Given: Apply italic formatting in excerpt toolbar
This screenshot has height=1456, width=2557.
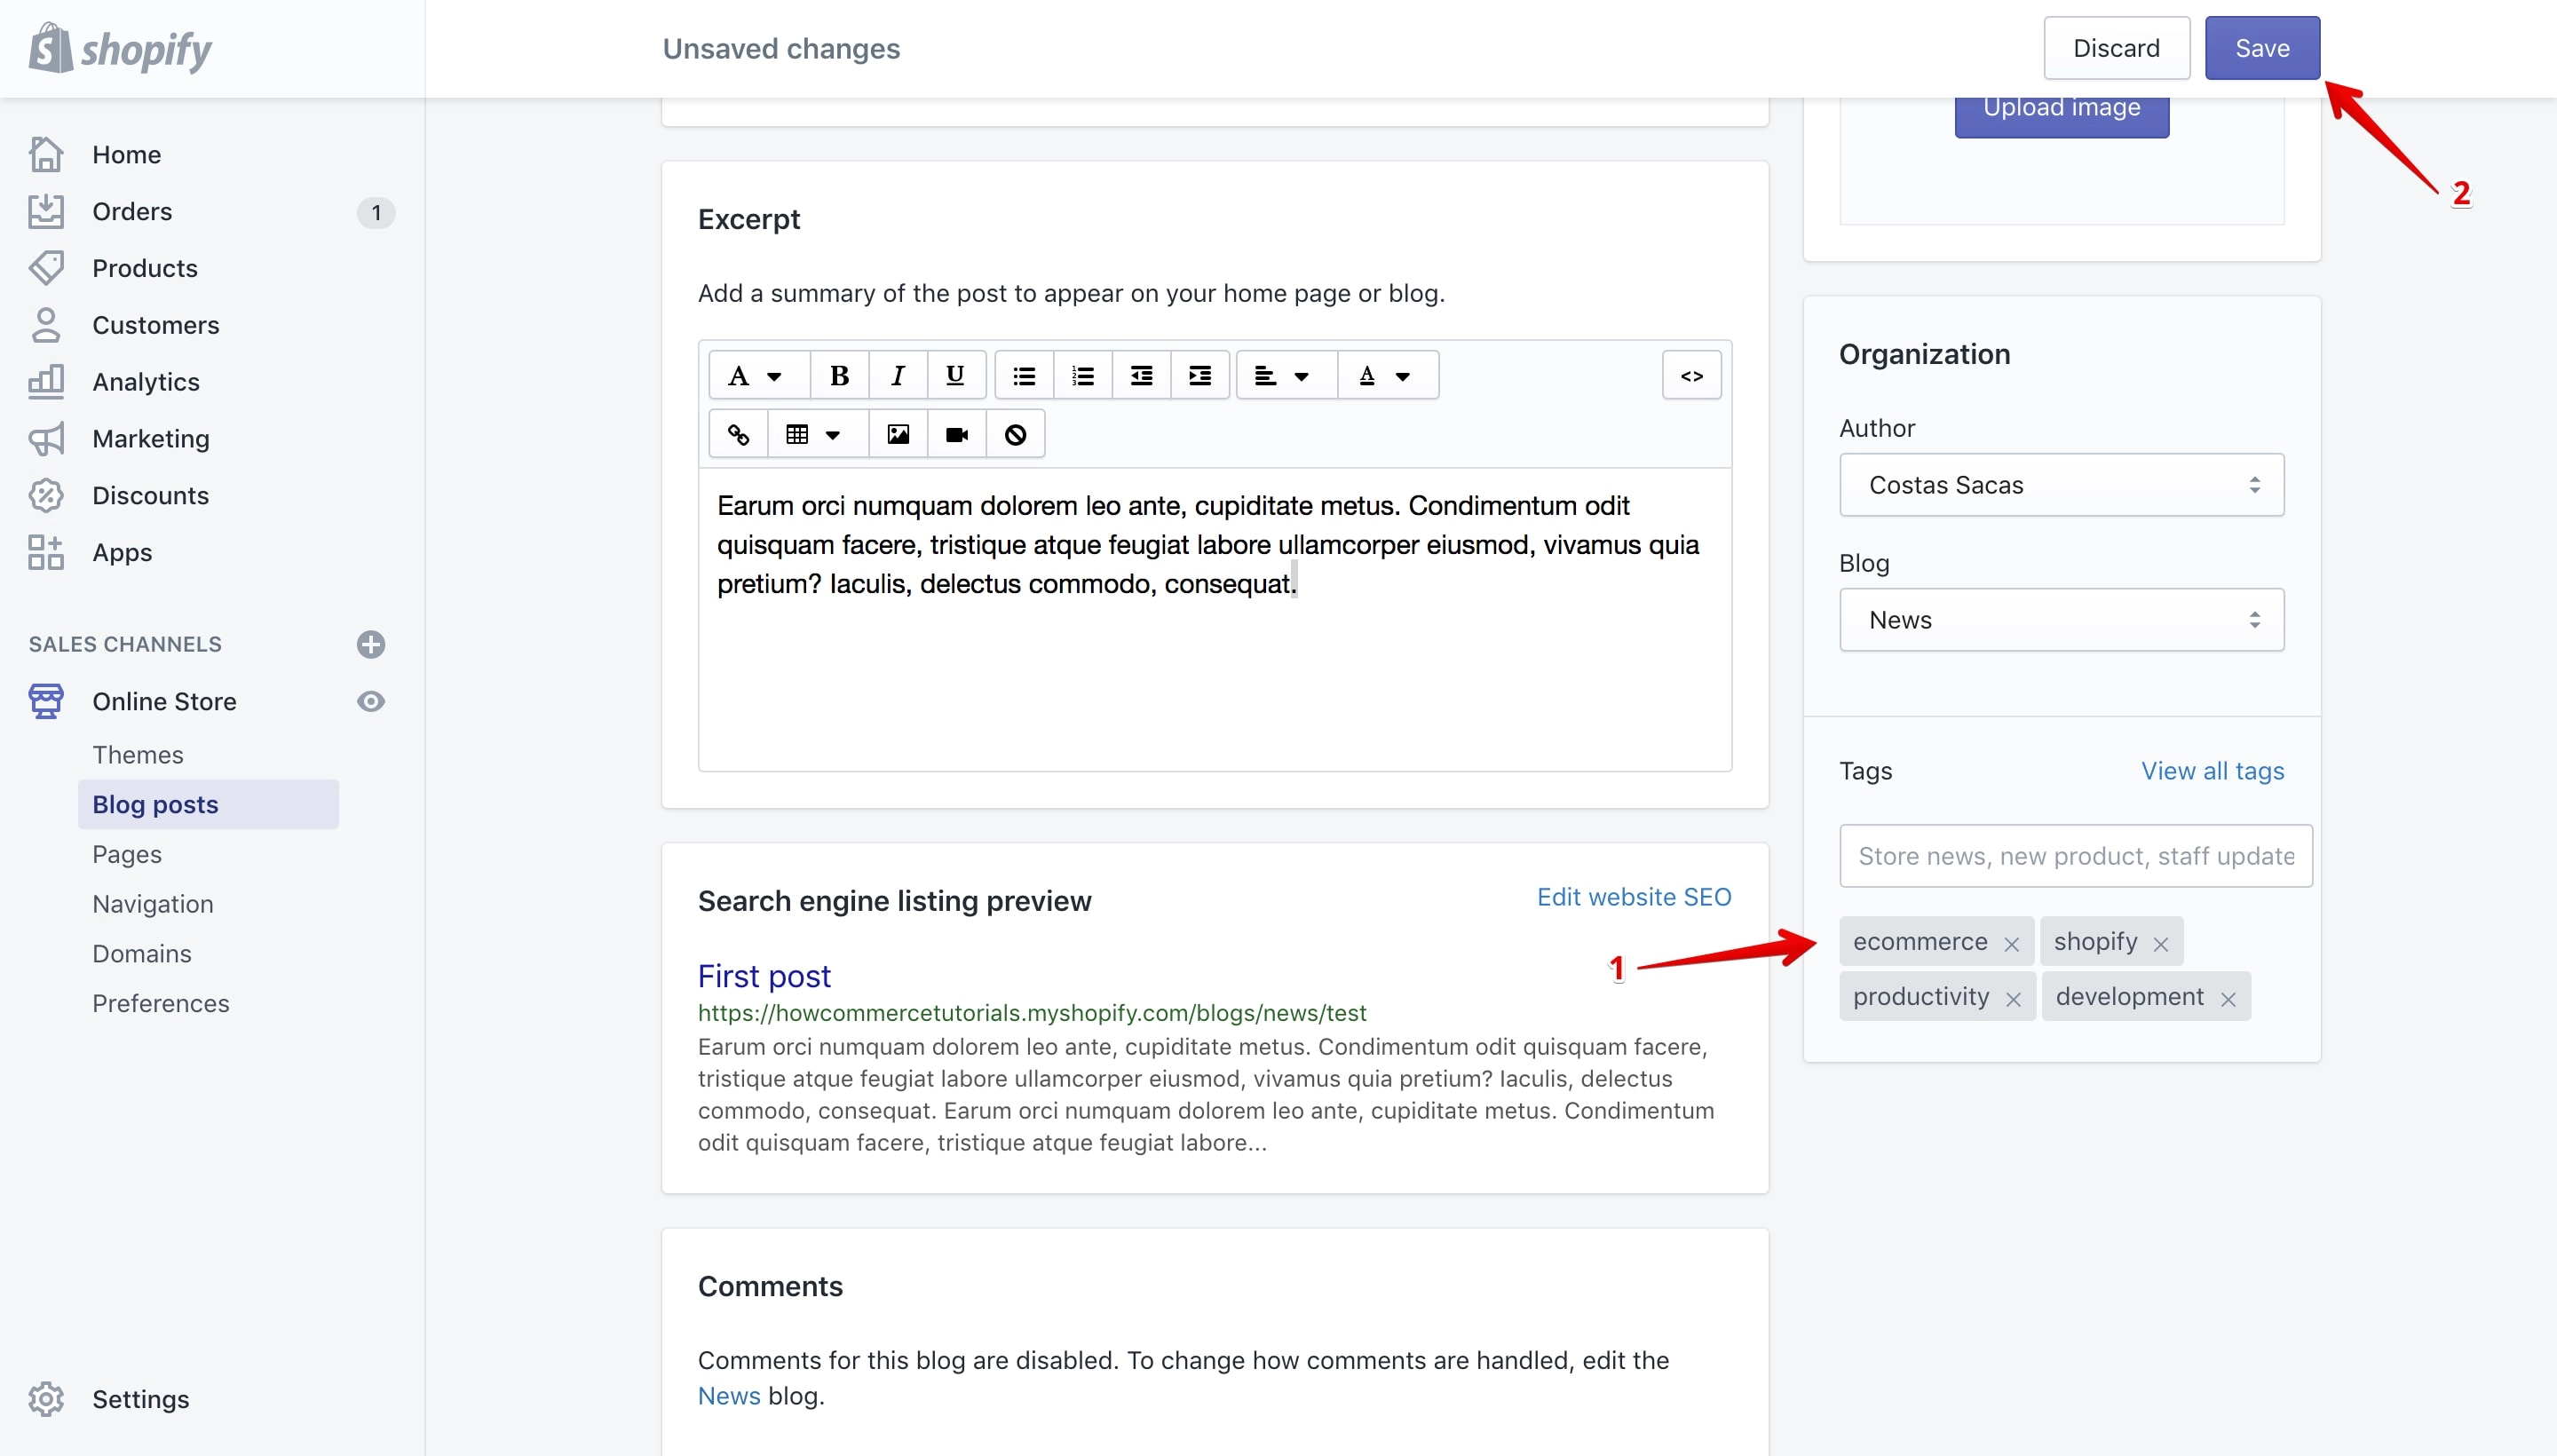Looking at the screenshot, I should coord(898,376).
